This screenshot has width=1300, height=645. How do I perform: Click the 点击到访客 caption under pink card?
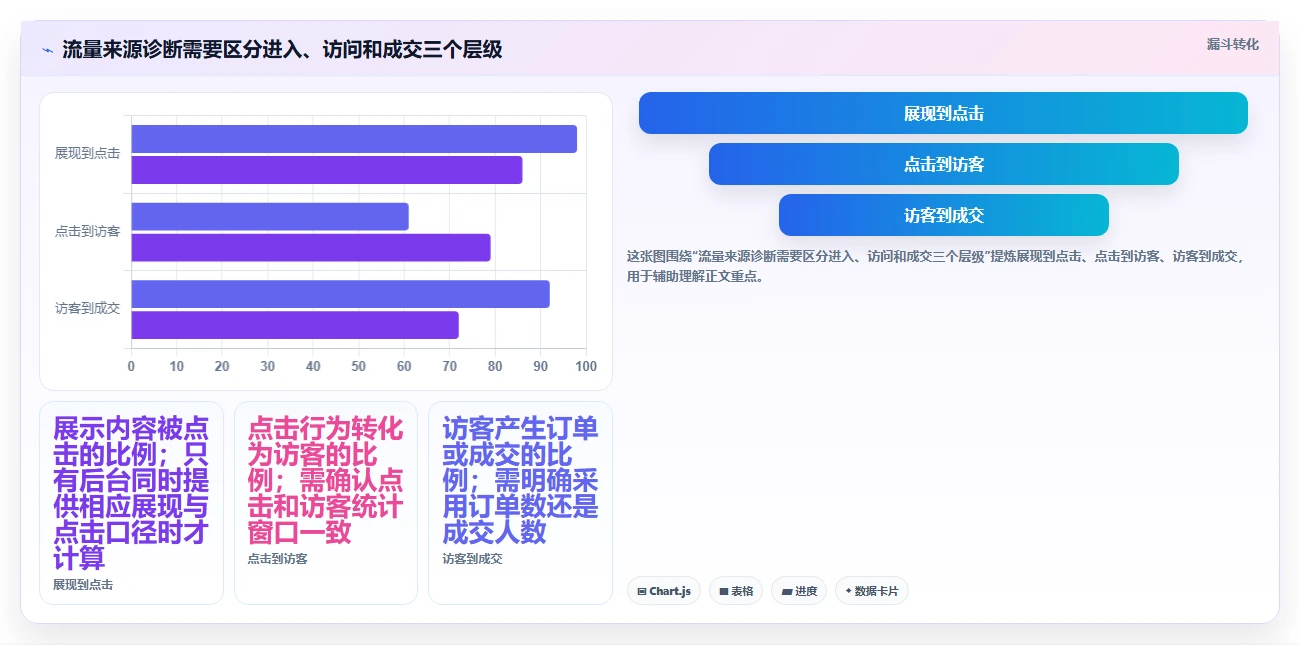pyautogui.click(x=278, y=558)
